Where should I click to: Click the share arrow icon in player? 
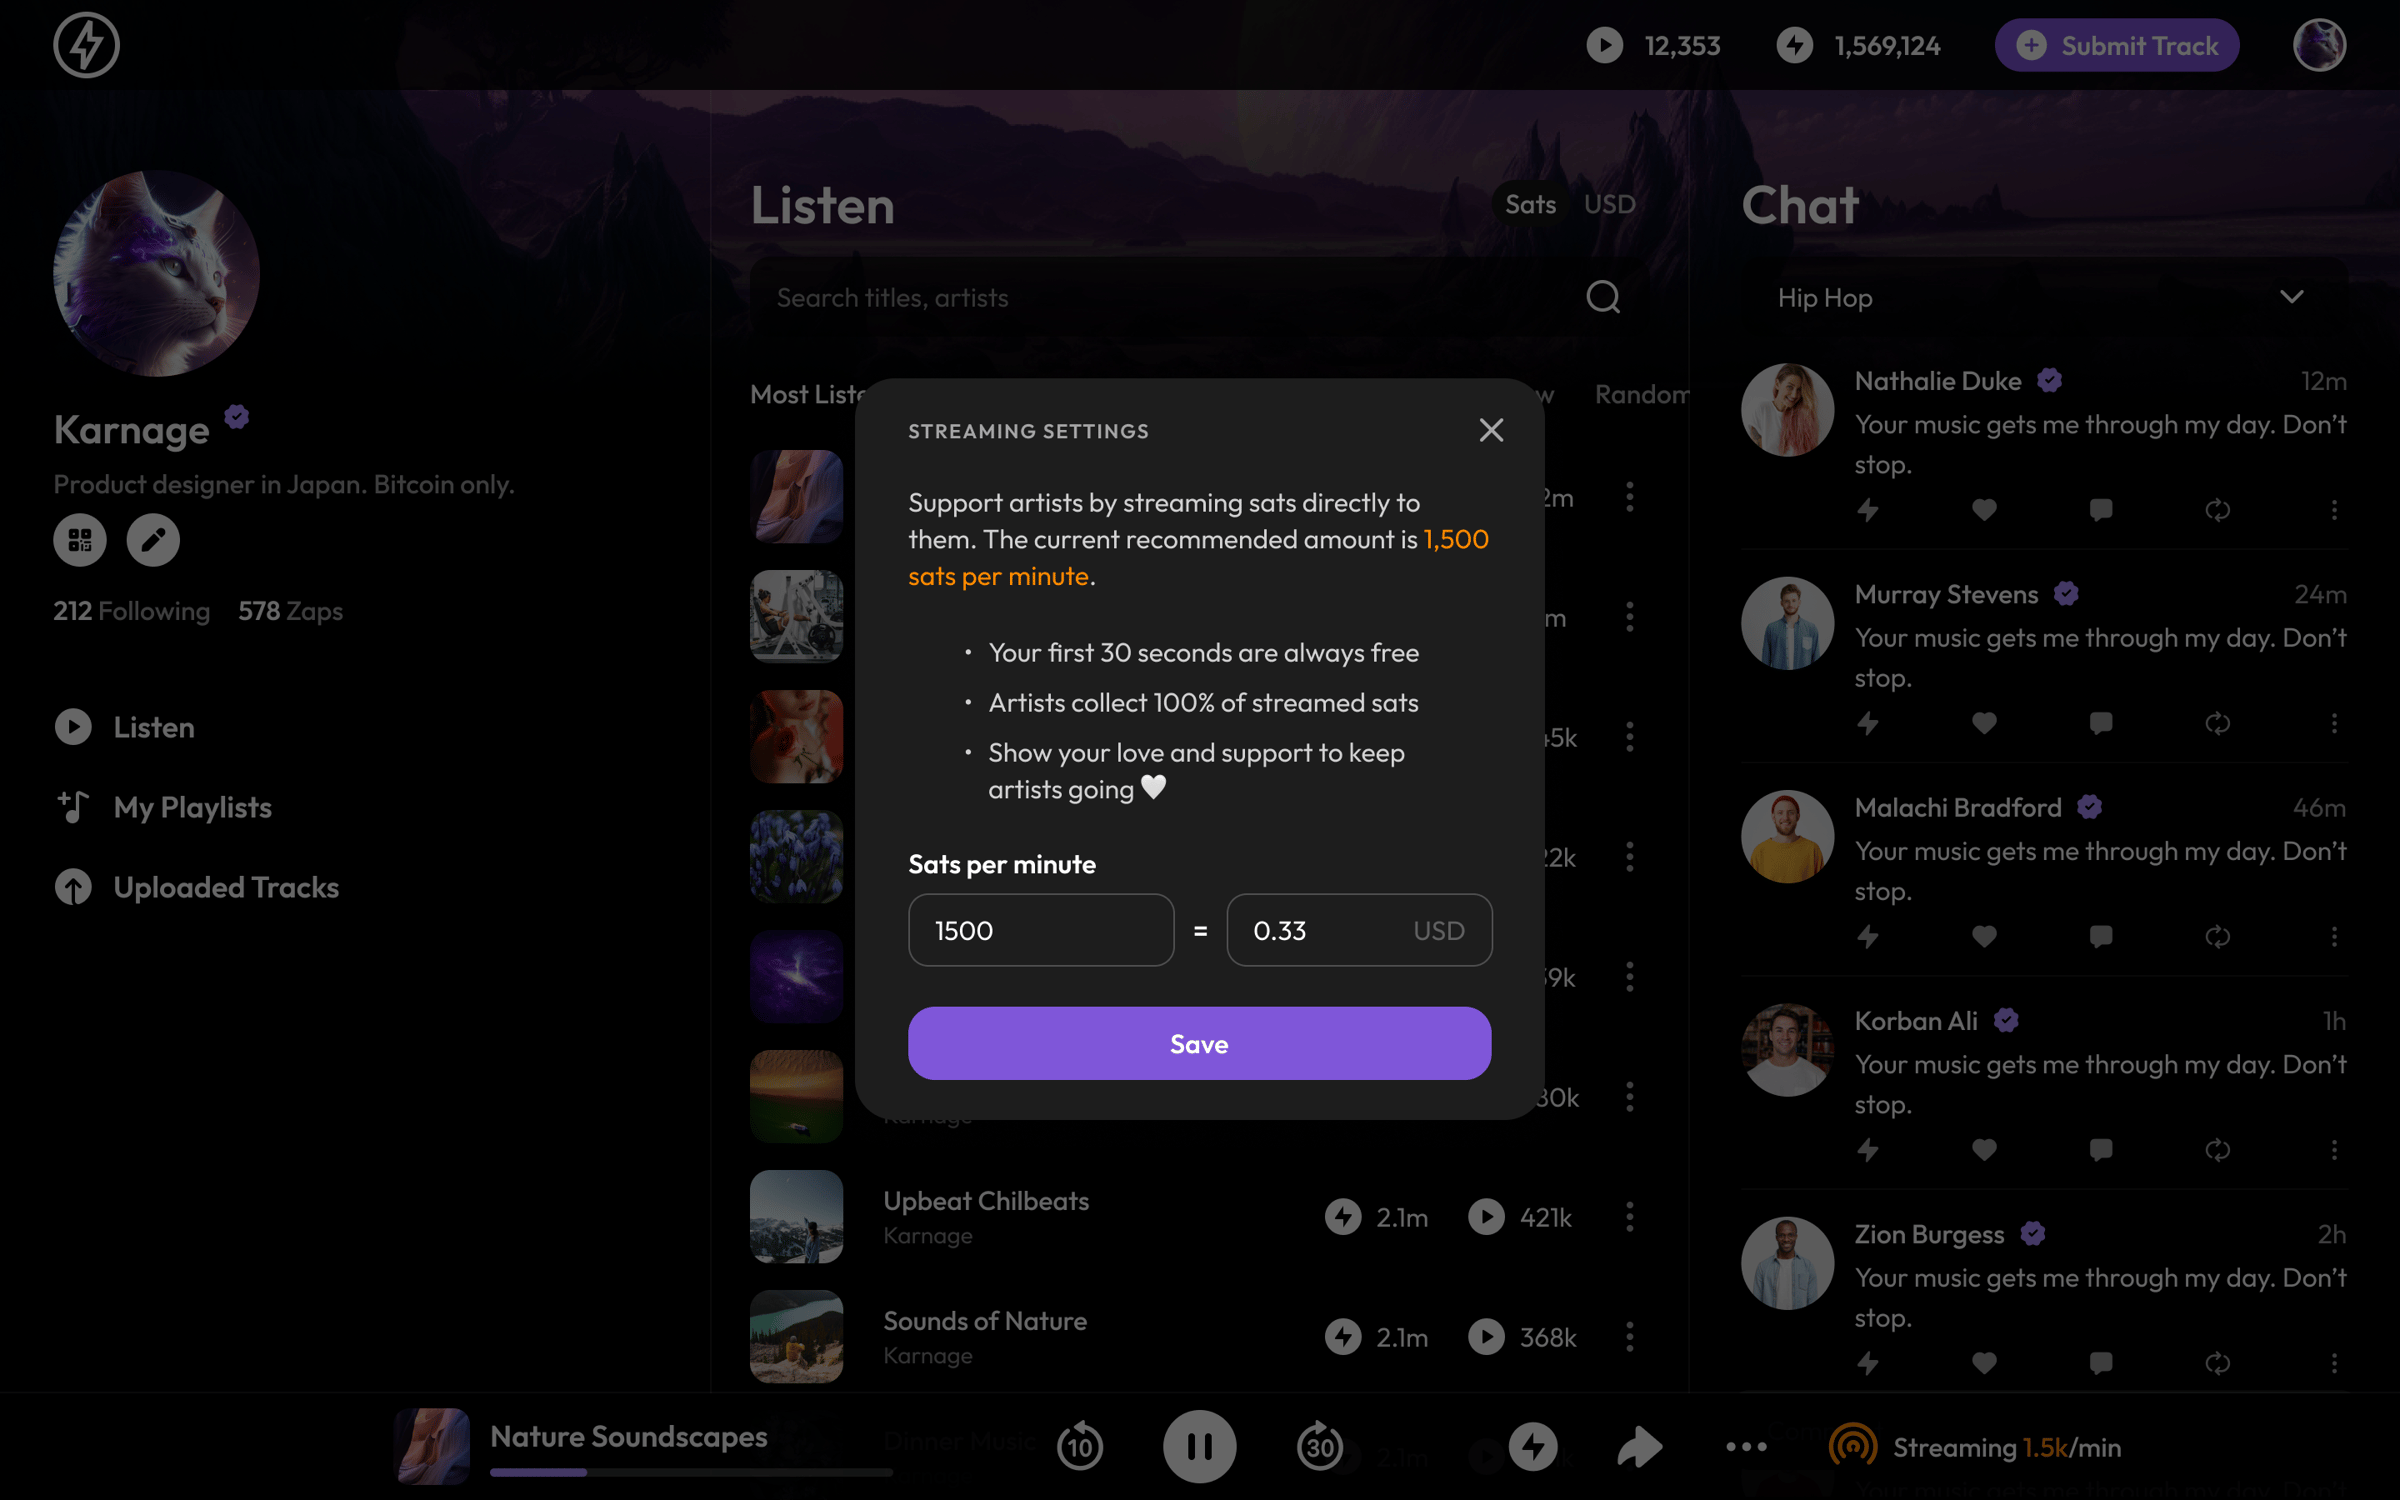(x=1639, y=1446)
